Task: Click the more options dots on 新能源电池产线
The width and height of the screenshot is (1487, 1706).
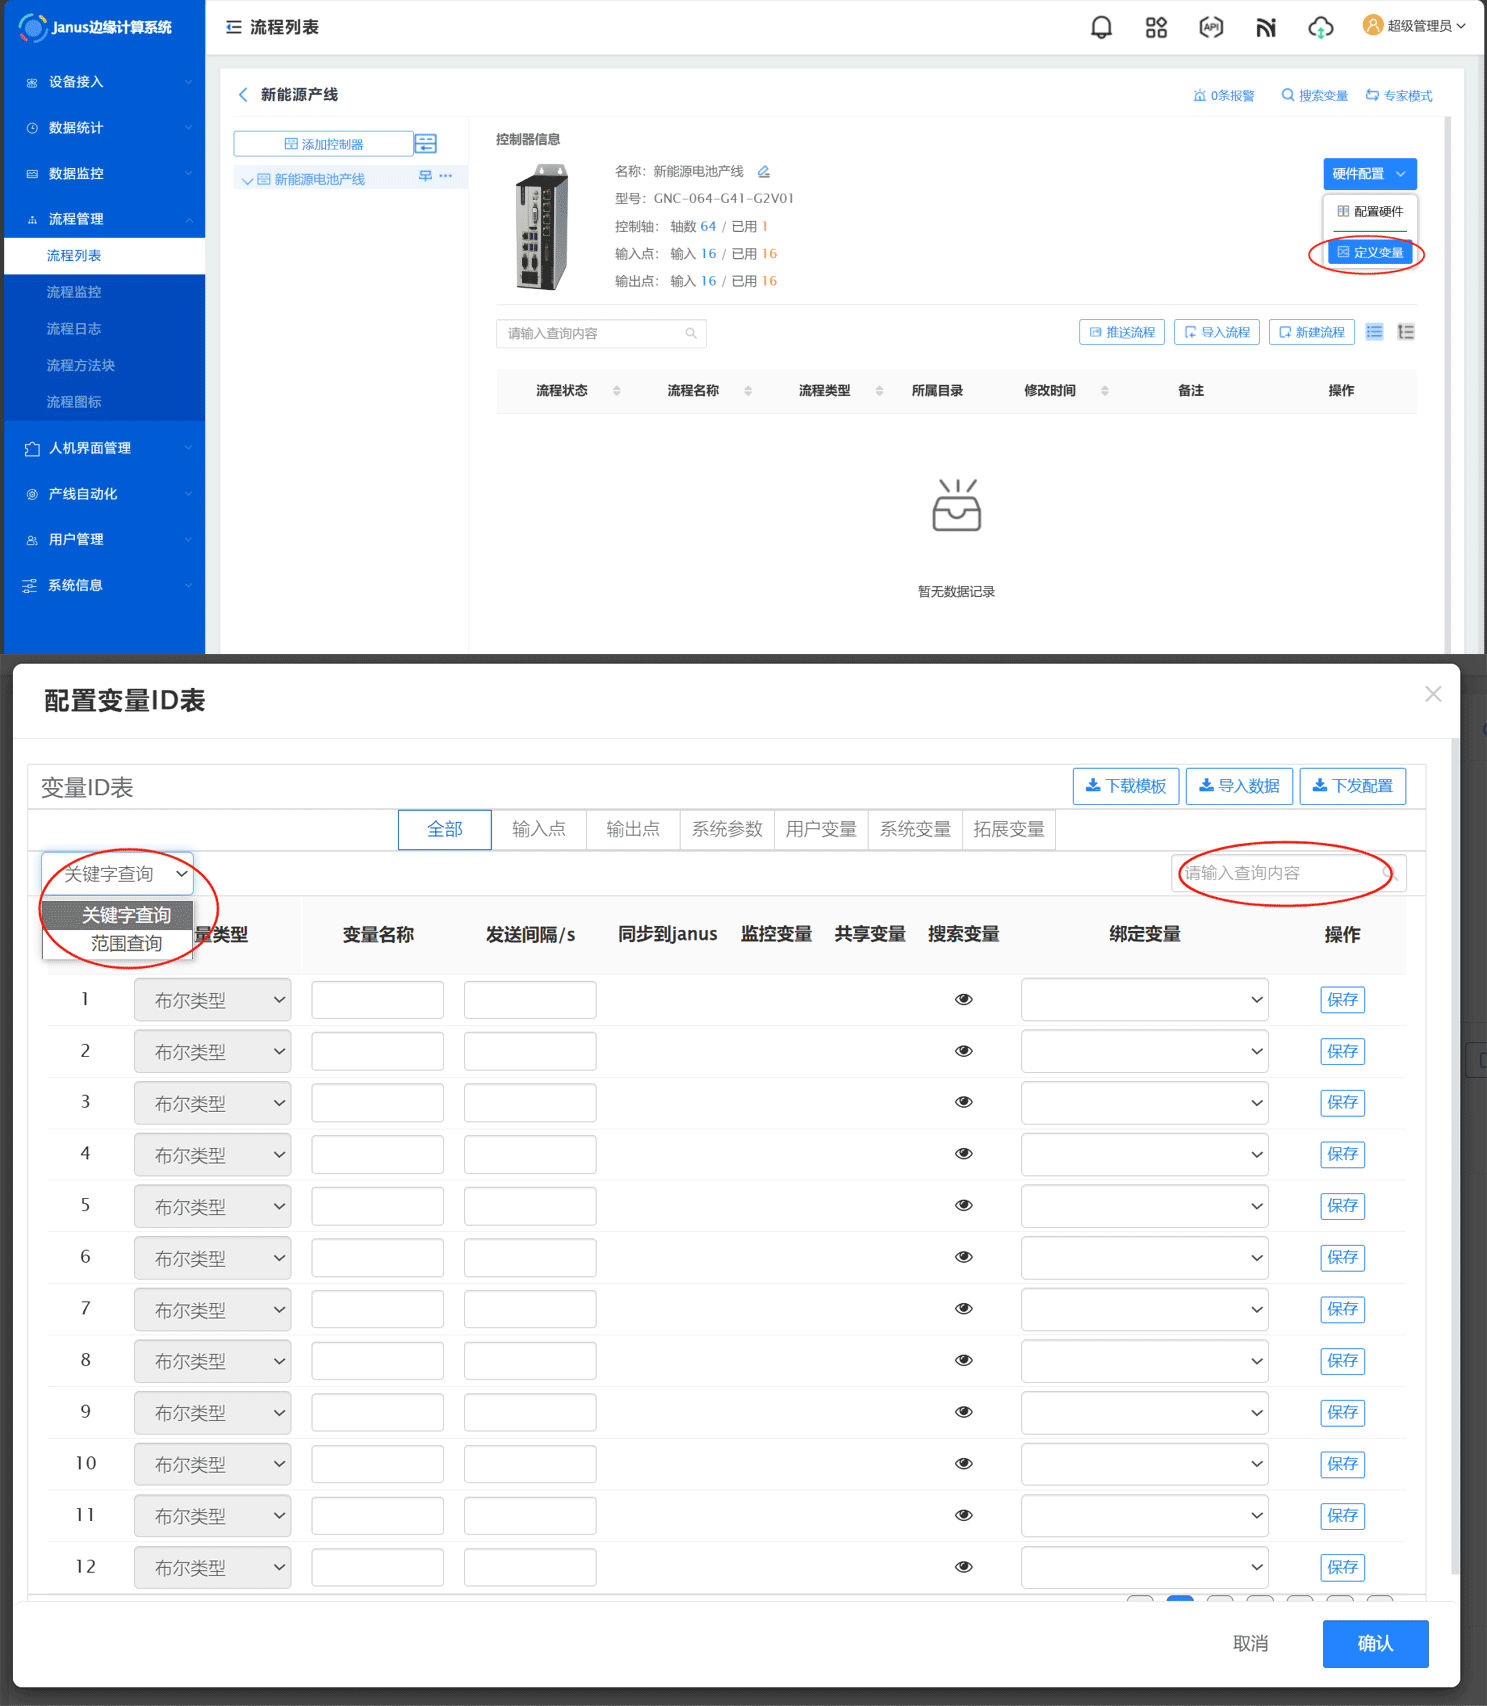Action: click(446, 176)
